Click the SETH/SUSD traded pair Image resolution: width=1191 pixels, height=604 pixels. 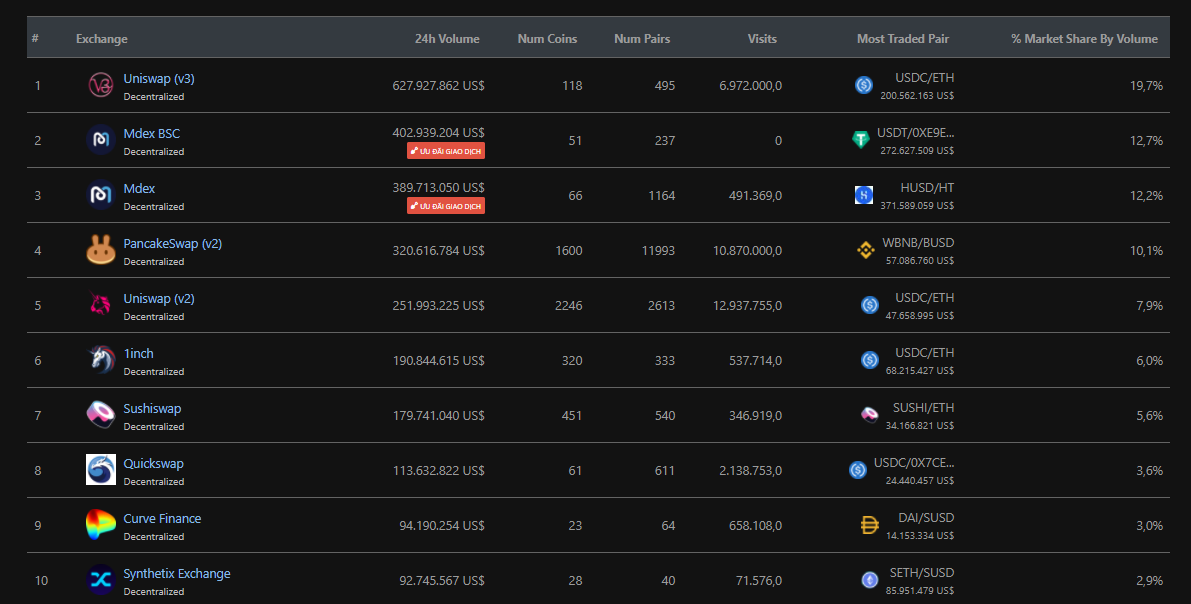[x=922, y=573]
